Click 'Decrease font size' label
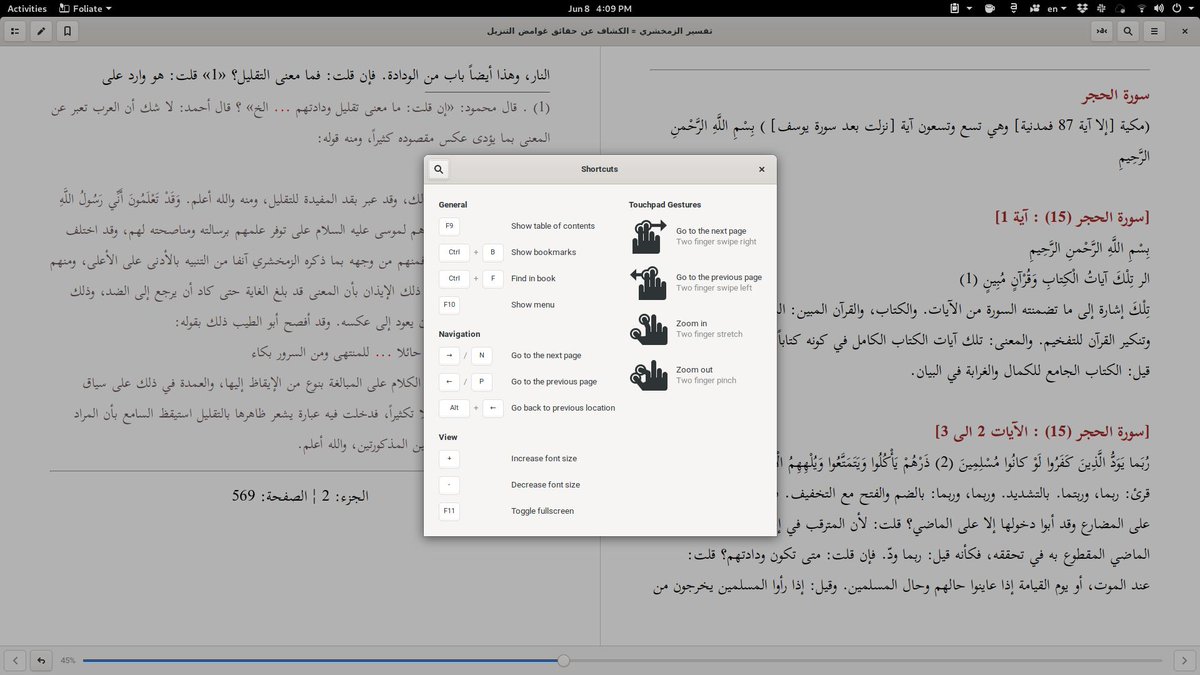 coord(545,484)
